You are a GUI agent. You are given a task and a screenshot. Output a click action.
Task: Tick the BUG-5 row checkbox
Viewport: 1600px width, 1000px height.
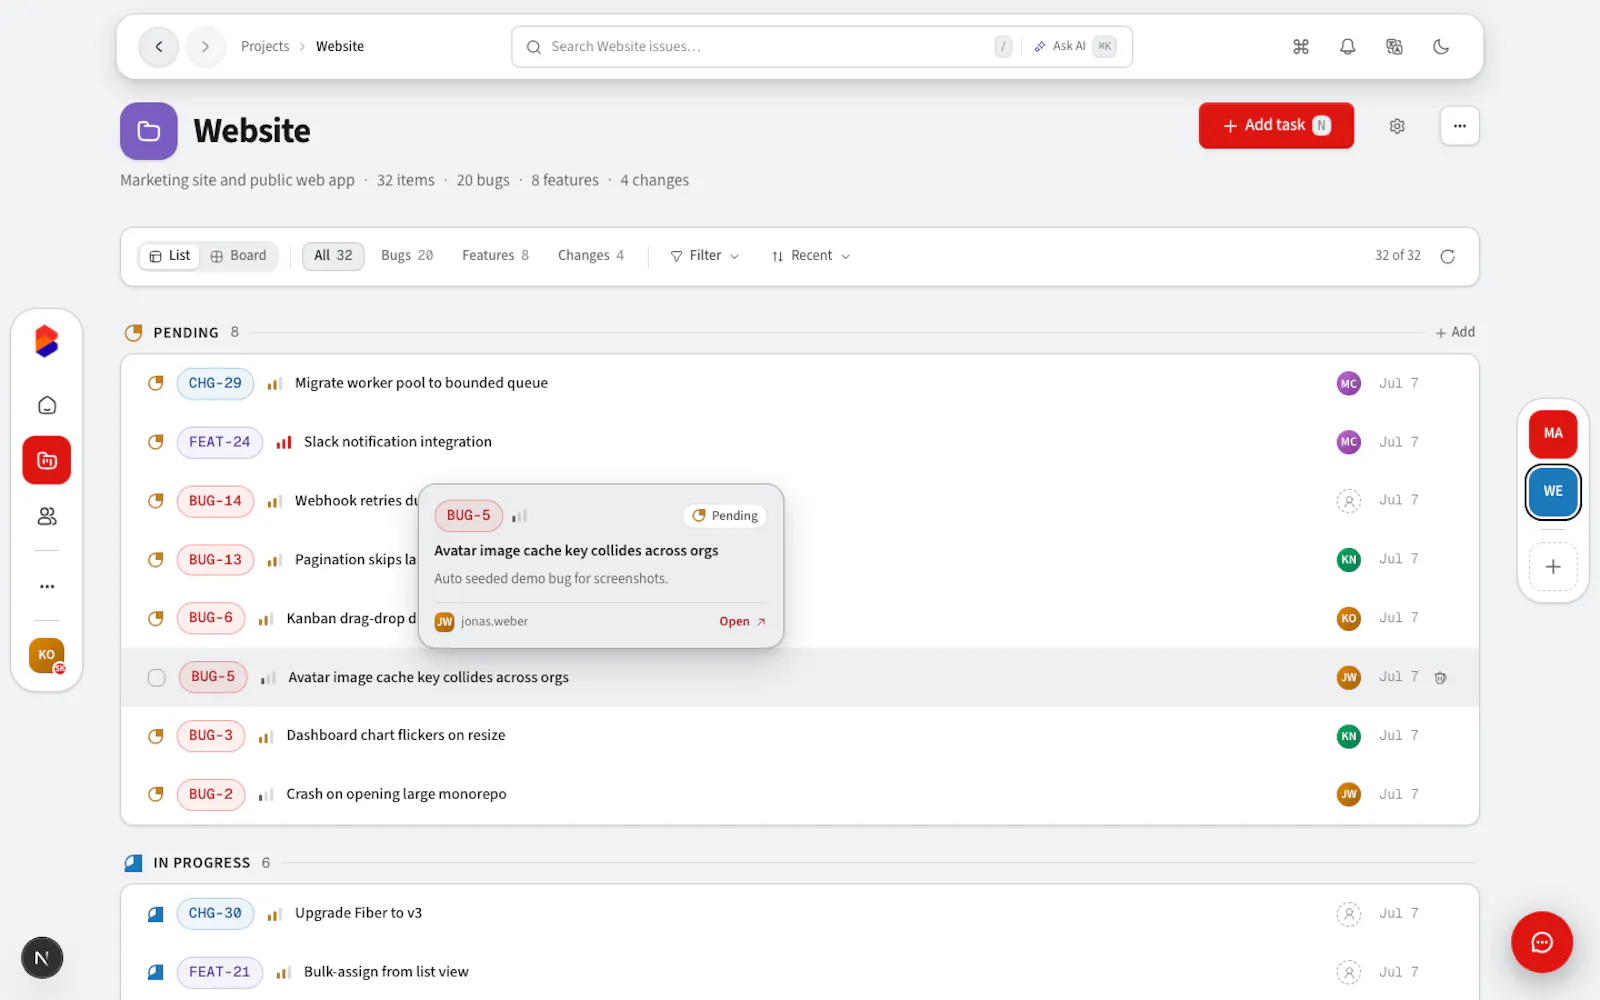coord(157,678)
